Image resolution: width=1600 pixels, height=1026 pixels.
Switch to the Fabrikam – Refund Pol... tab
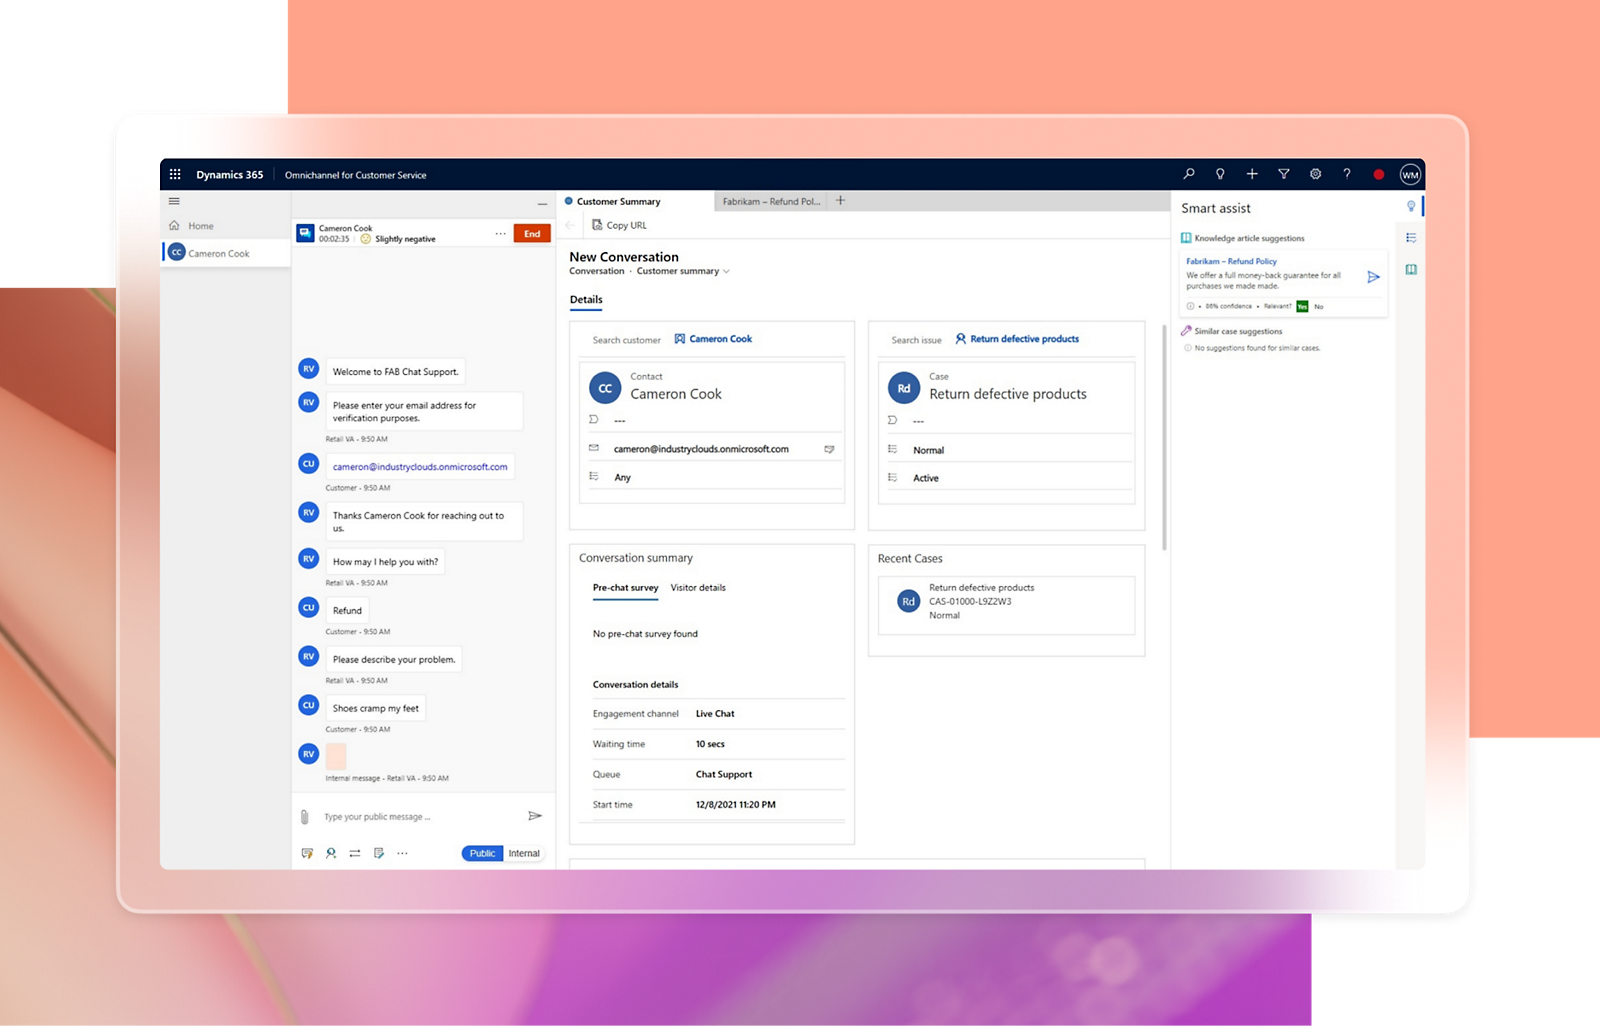click(771, 201)
